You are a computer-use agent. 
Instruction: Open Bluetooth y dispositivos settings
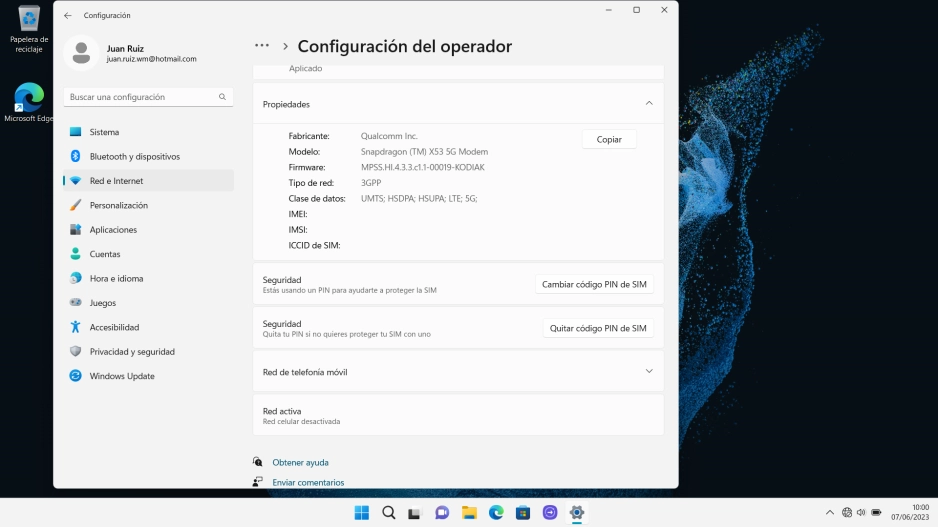tap(134, 157)
